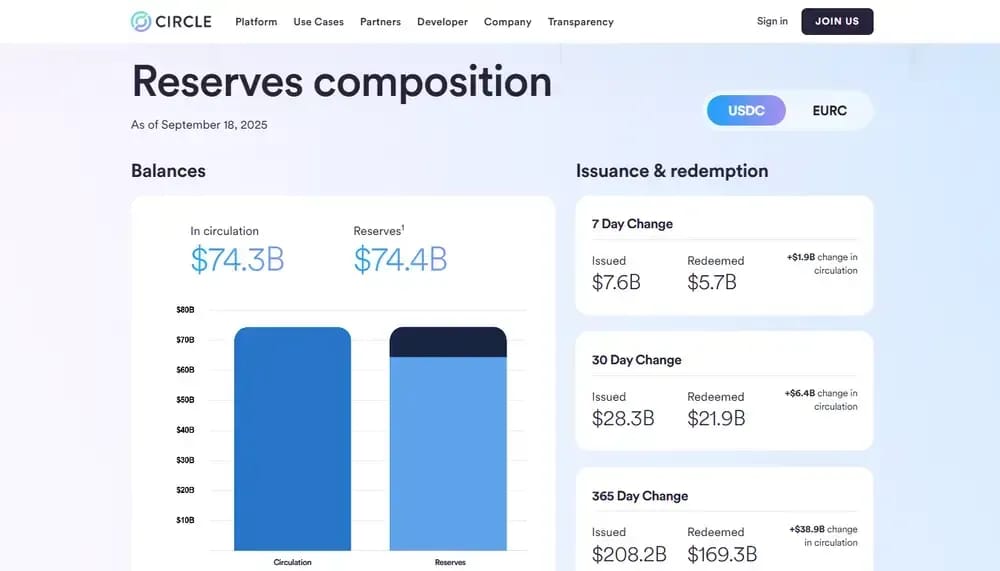Viewport: 1000px width, 571px height.
Task: Click the JOIN US button
Action: [x=837, y=21]
